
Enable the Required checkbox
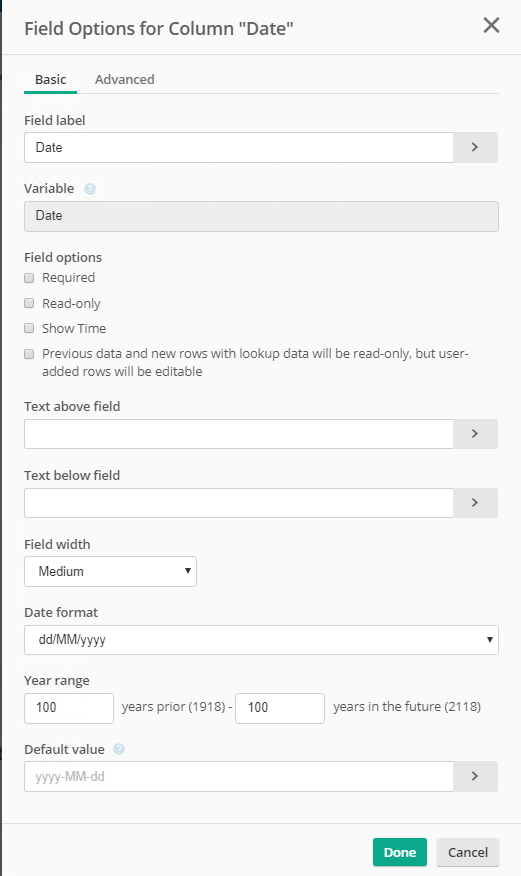click(x=29, y=278)
